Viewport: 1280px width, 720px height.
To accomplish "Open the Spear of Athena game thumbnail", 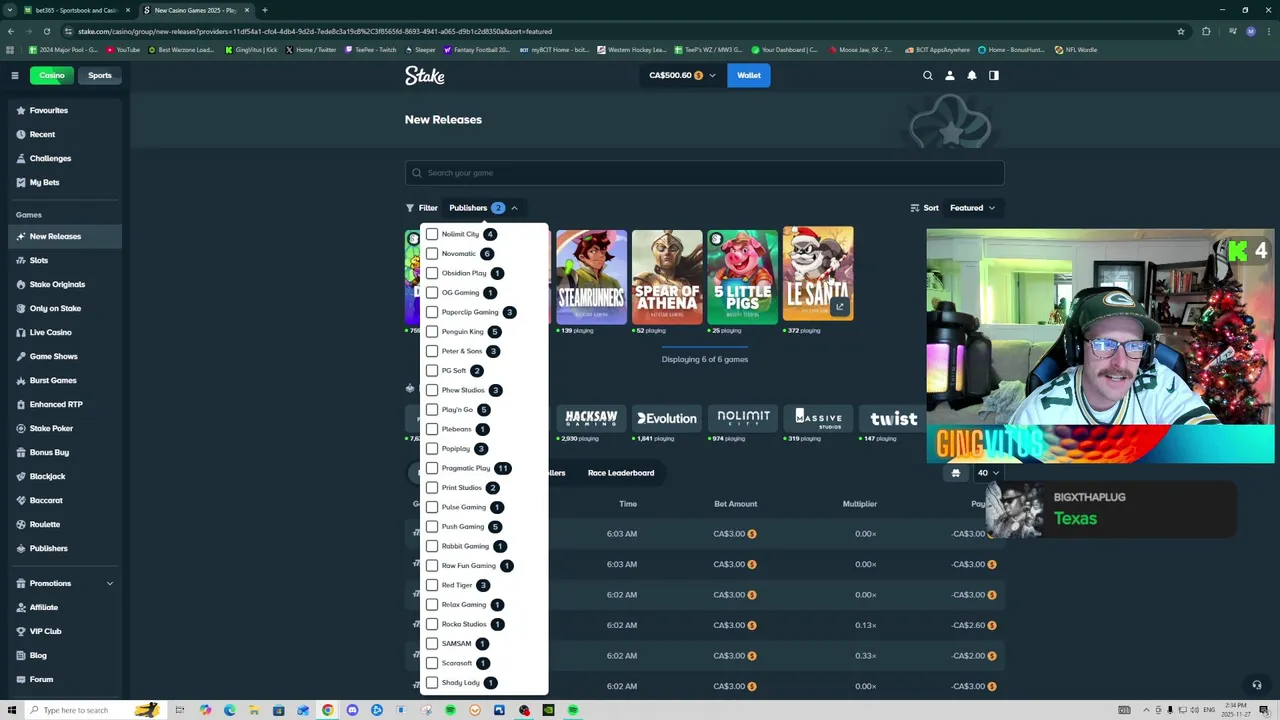I will (667, 275).
